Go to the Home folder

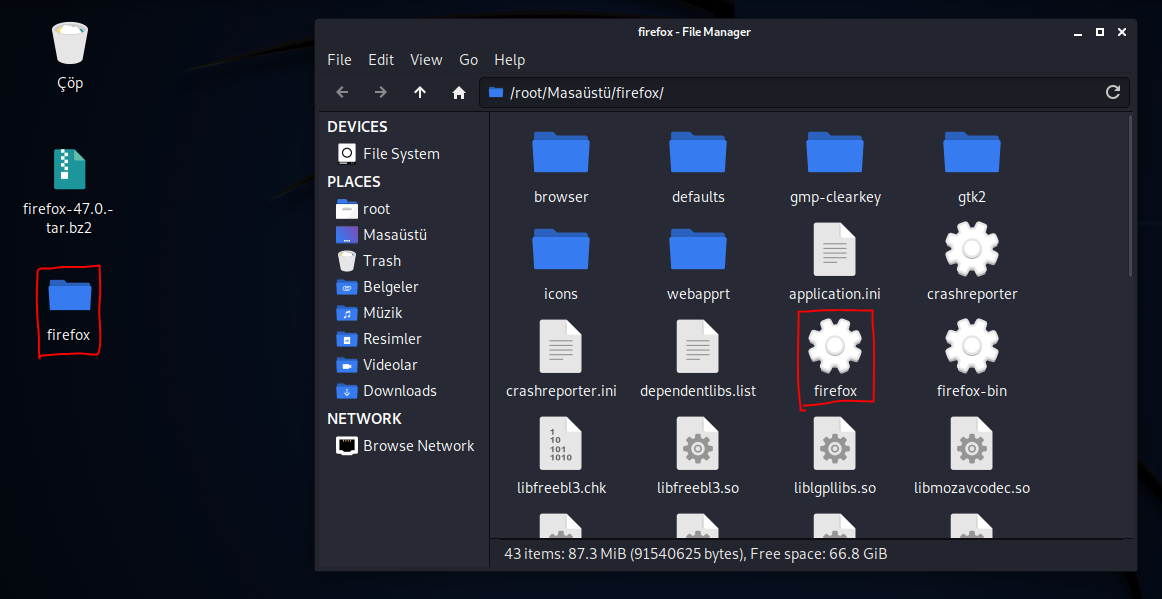click(x=459, y=93)
